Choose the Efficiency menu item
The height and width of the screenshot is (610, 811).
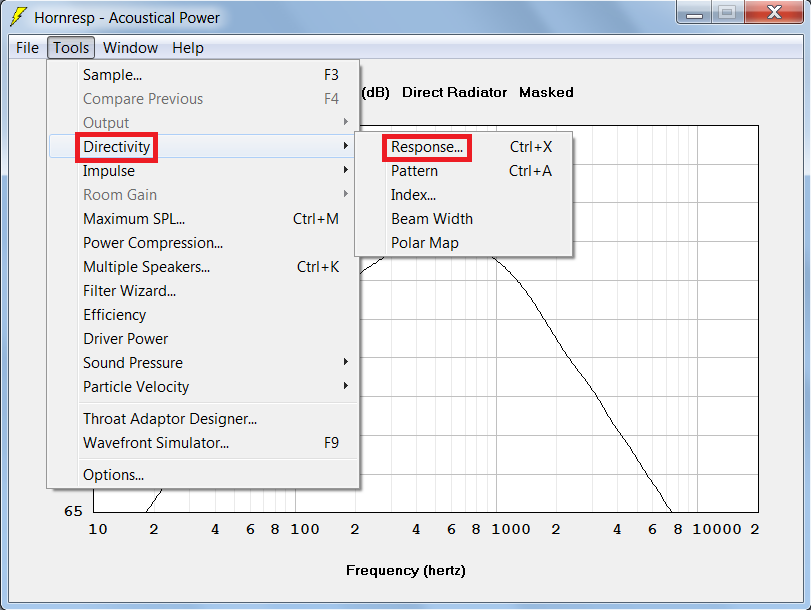[x=204, y=315]
